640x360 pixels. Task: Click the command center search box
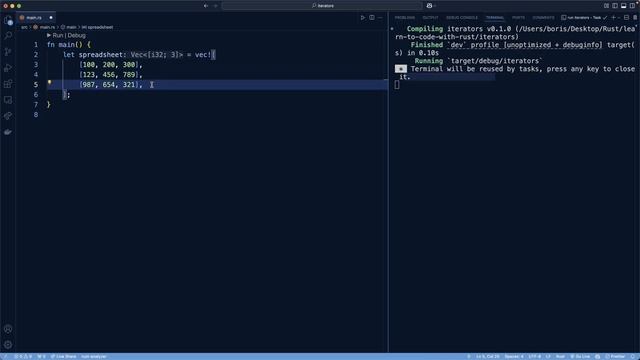[x=322, y=6]
